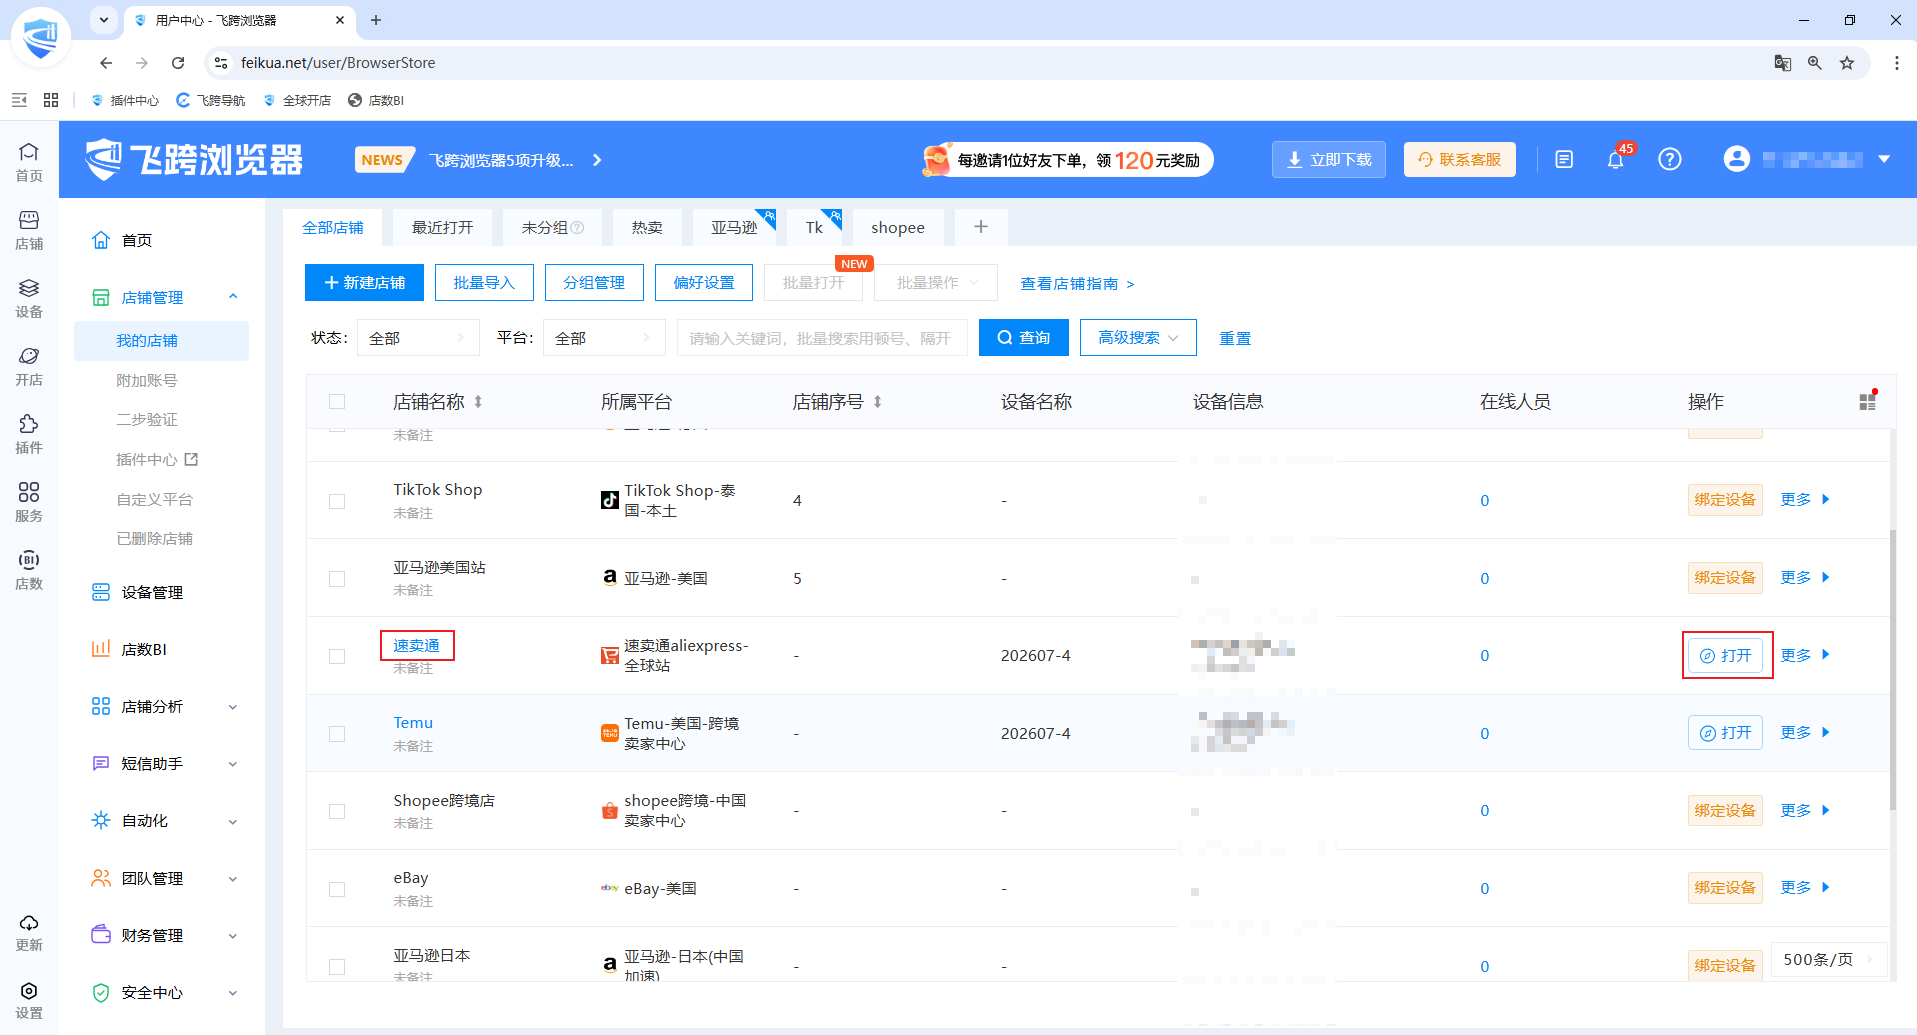
Task: Click the 新建店铺 button
Action: (x=364, y=283)
